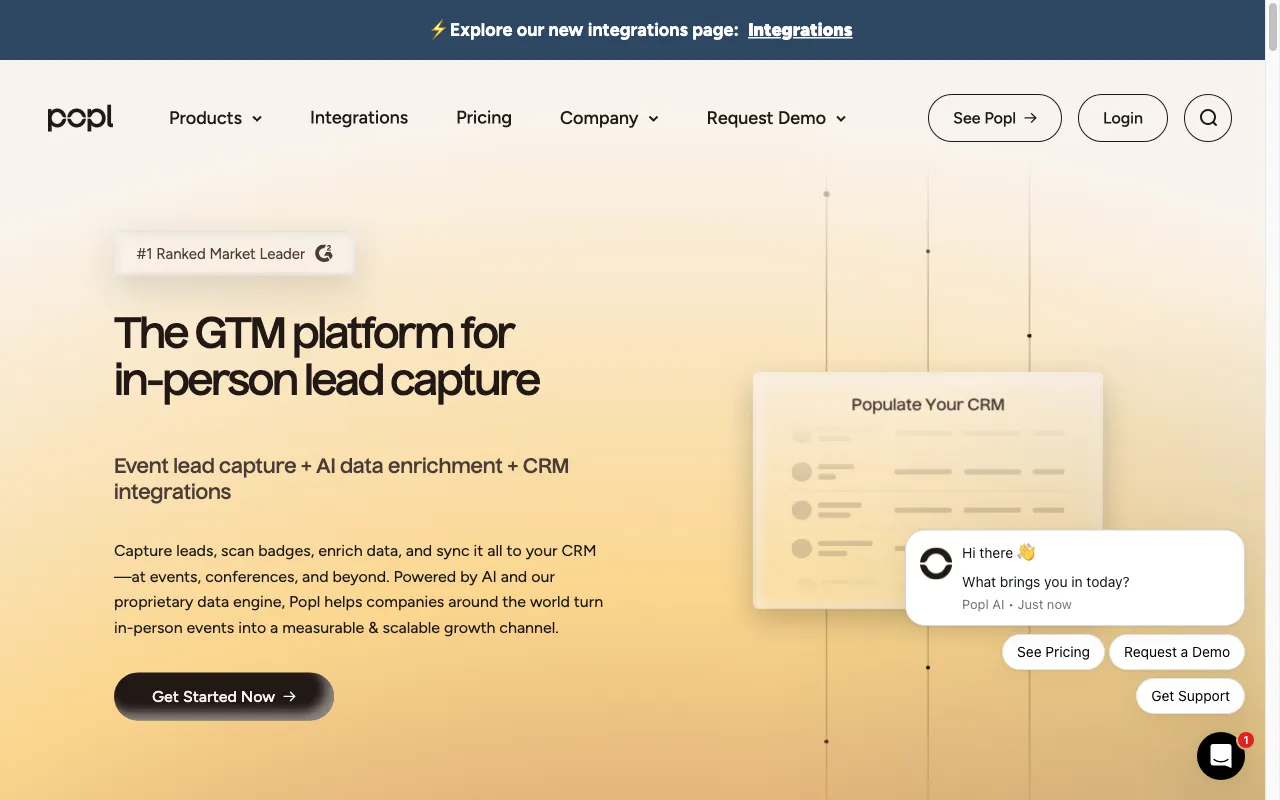Open the search magnifier icon button
1280x800 pixels.
click(x=1208, y=118)
